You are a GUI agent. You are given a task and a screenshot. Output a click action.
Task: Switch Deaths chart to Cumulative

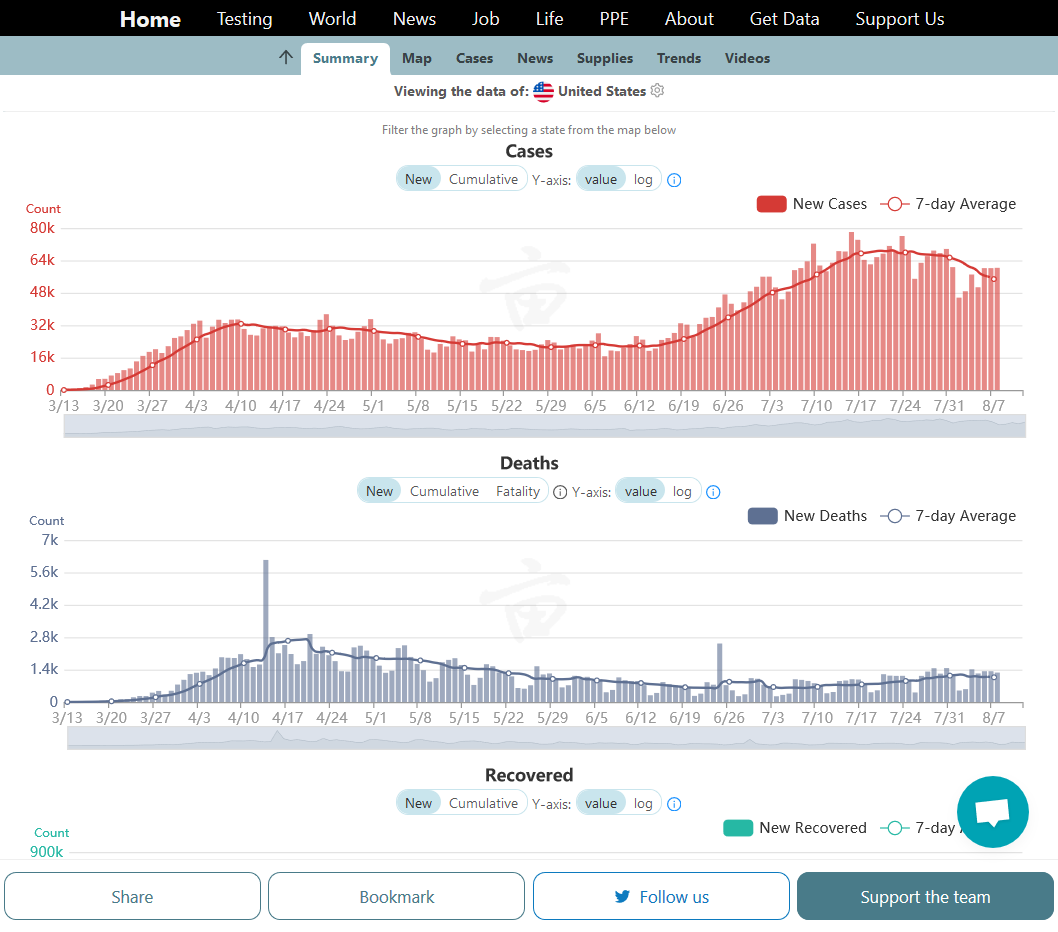coord(444,491)
